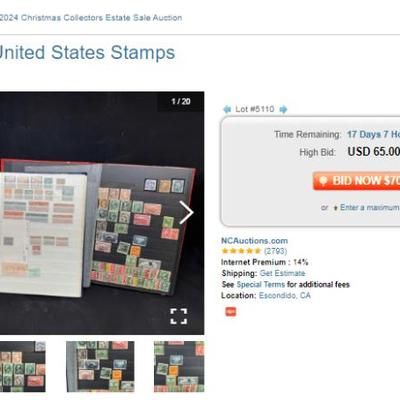This screenshot has width=400, height=400.
Task: Click the United States Stamps title
Action: (x=87, y=53)
